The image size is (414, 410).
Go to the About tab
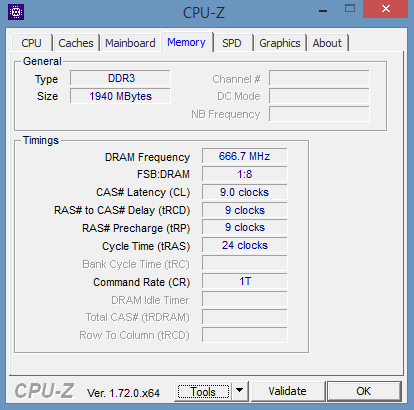click(x=327, y=43)
